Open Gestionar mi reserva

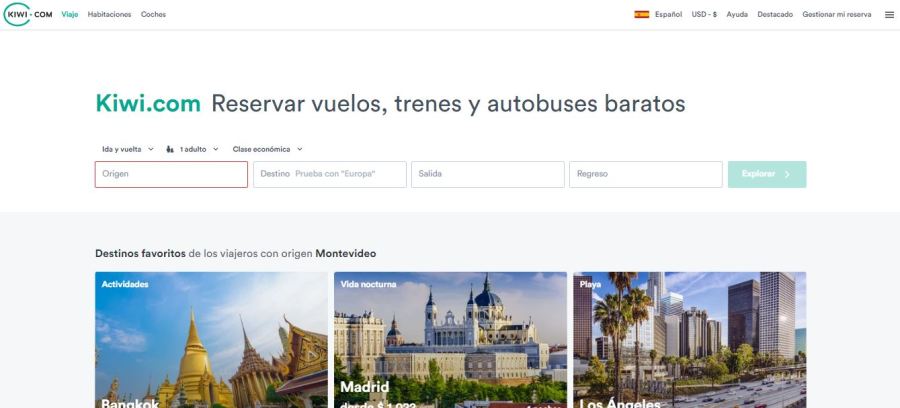tap(836, 15)
